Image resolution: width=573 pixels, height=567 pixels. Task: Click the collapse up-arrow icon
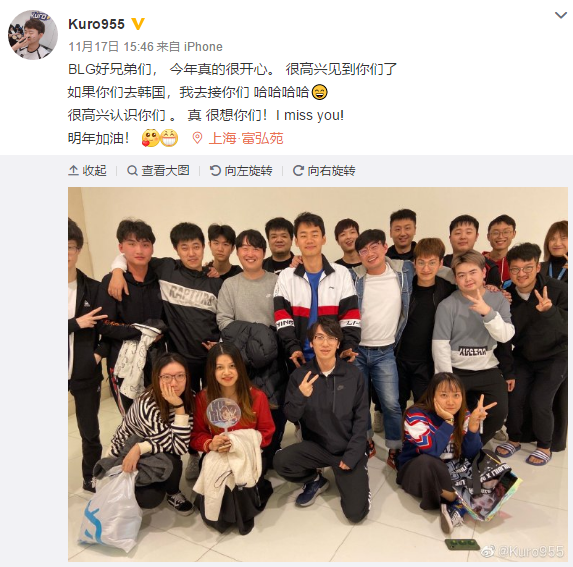[x=73, y=171]
